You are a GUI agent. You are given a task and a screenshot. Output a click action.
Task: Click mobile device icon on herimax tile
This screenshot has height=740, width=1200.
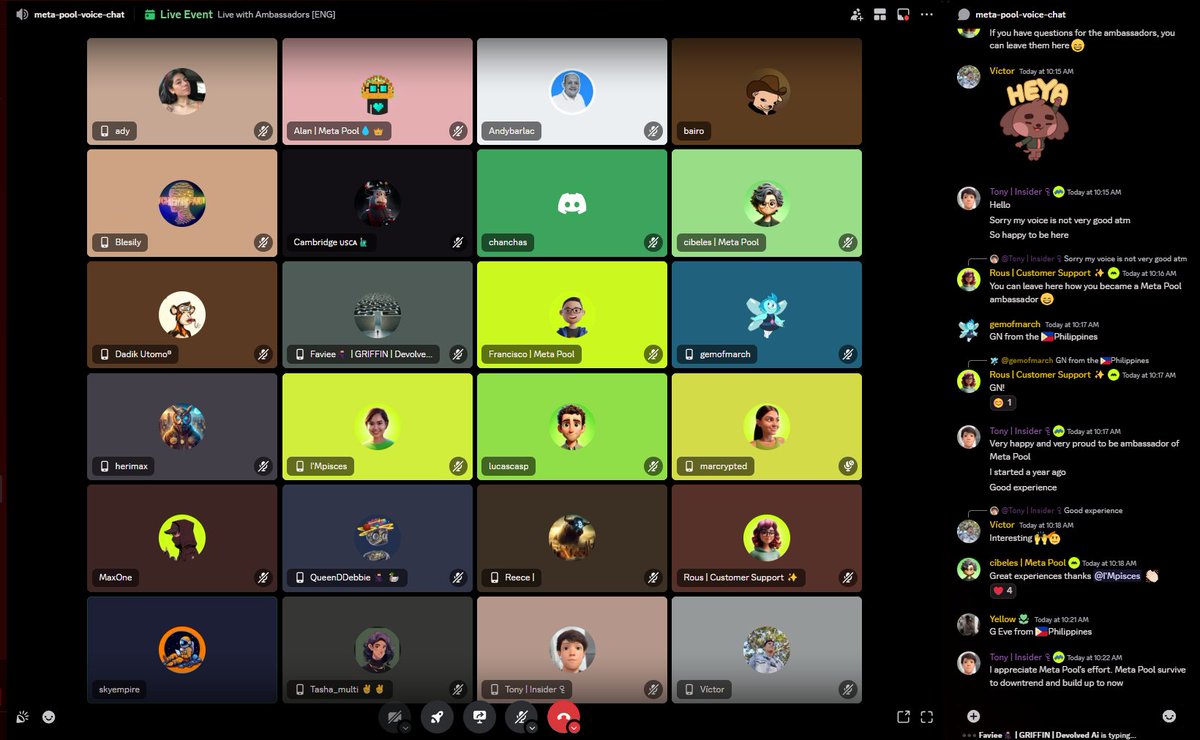pos(103,466)
